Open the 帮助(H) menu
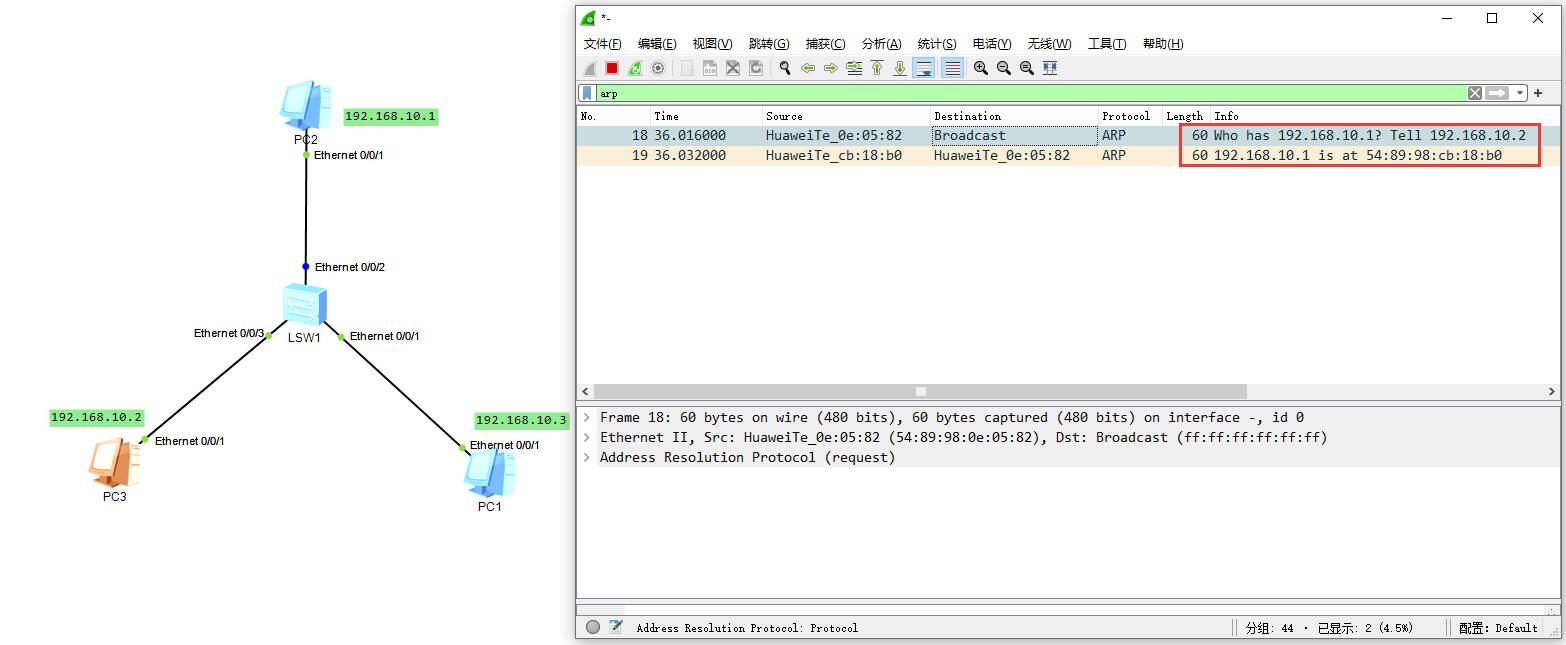The width and height of the screenshot is (1566, 645). (1163, 44)
